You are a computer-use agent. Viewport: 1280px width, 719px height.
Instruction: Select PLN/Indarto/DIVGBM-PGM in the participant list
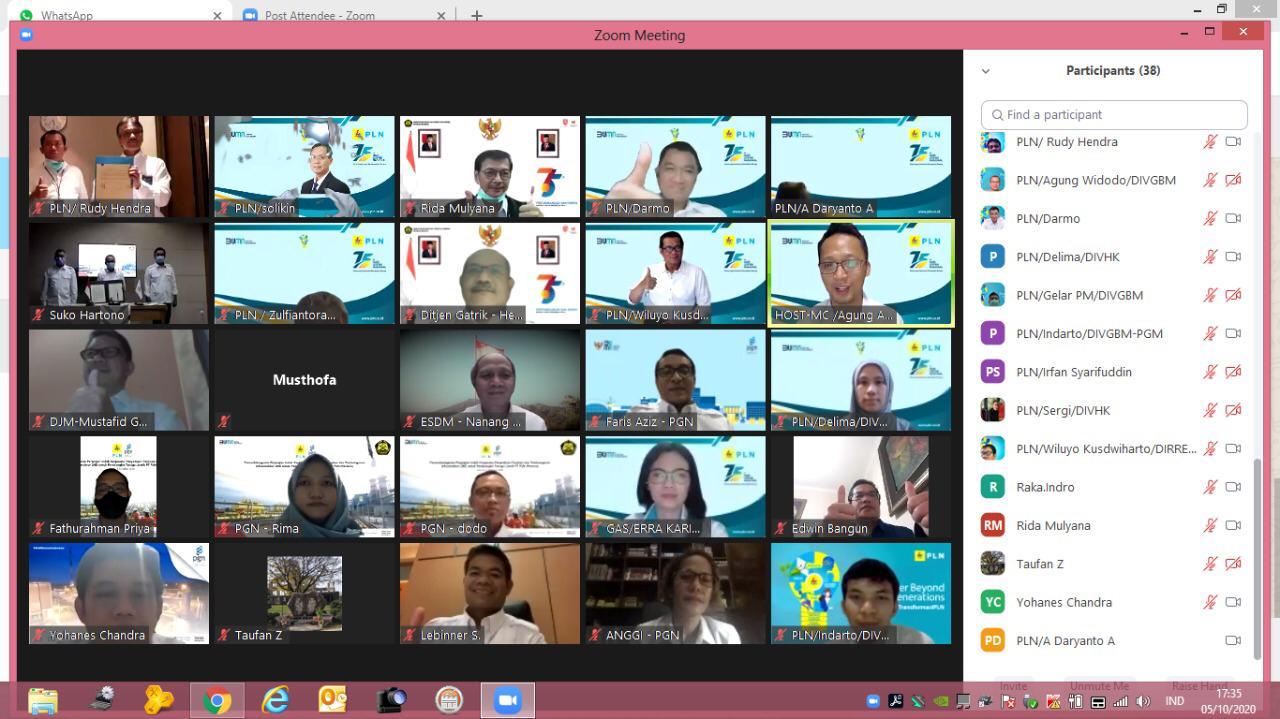(1089, 334)
